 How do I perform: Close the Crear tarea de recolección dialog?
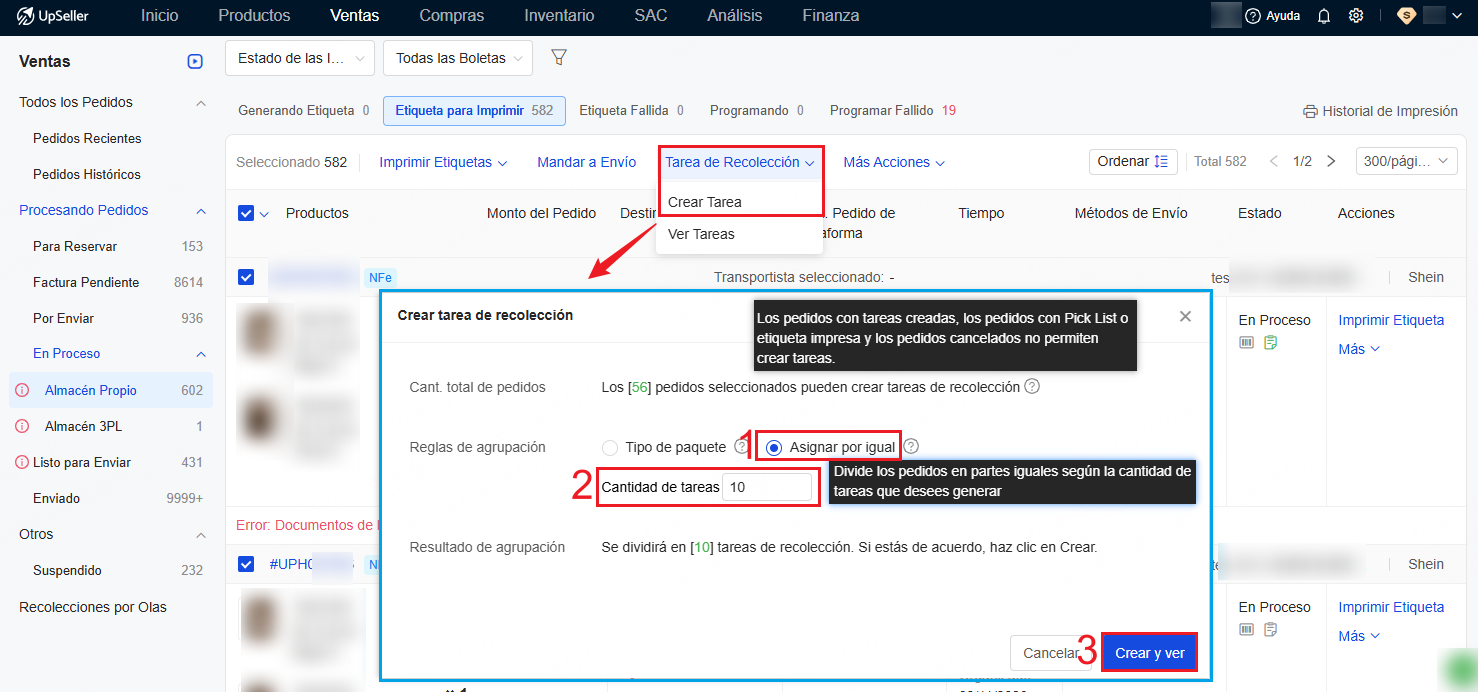click(x=1185, y=316)
